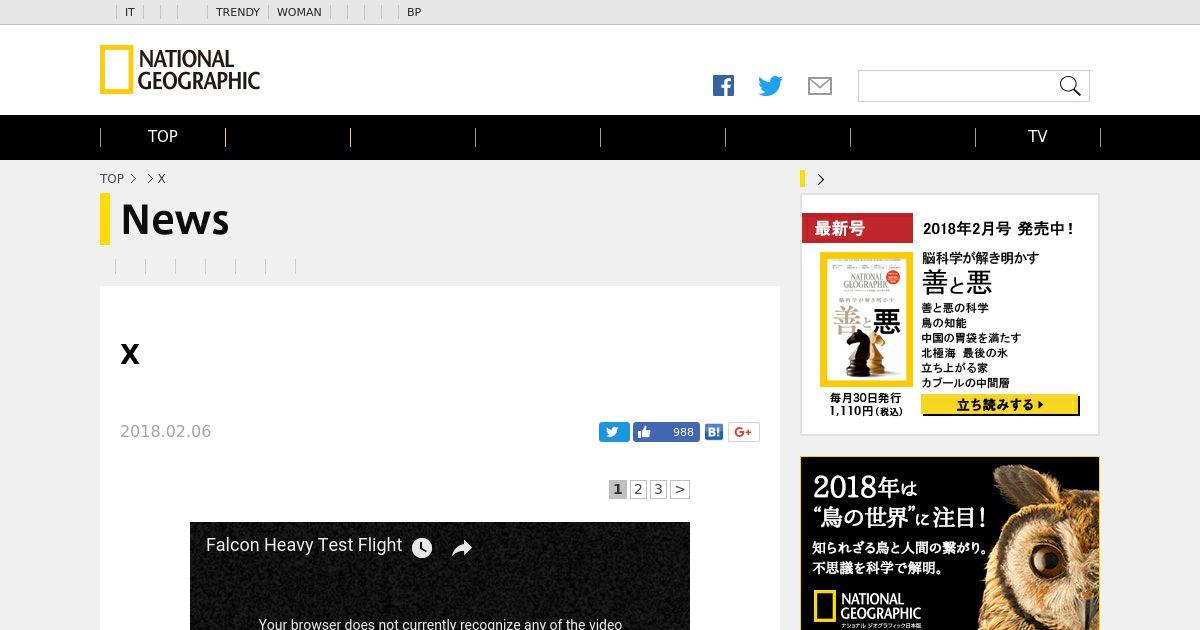The image size is (1200, 630).
Task: Open the 2018 bird world owl banner
Action: 950,543
